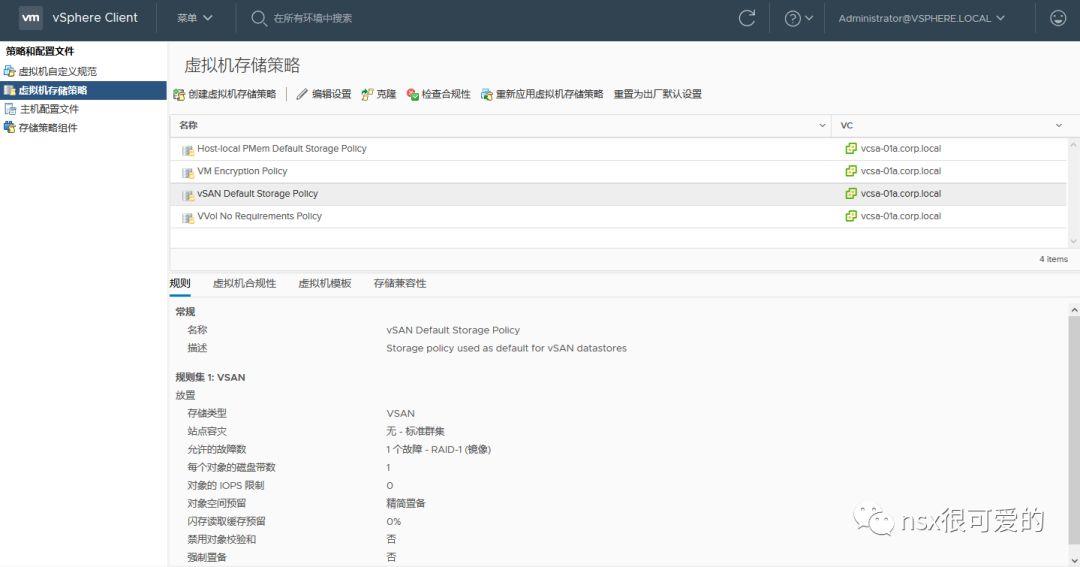Open 存储策略组件 in the sidebar
The height and width of the screenshot is (567, 1080).
pyautogui.click(x=48, y=127)
